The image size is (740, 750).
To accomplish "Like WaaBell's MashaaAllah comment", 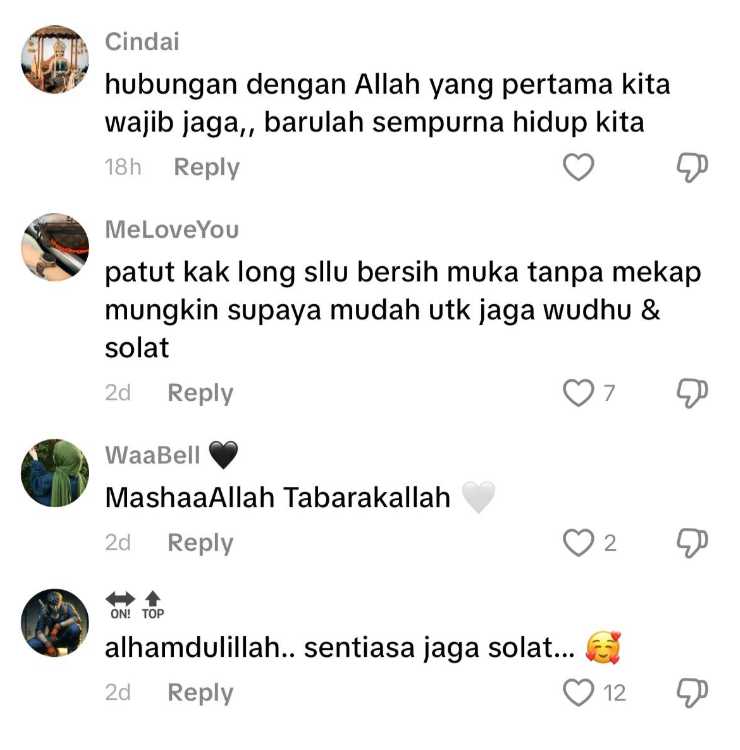I will pyautogui.click(x=578, y=542).
